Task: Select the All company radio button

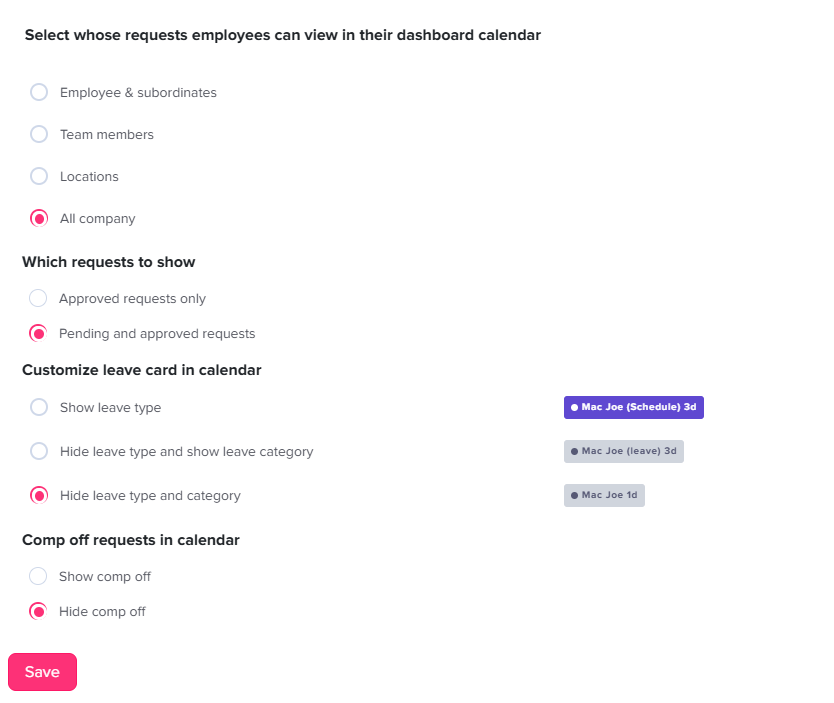Action: click(x=39, y=218)
